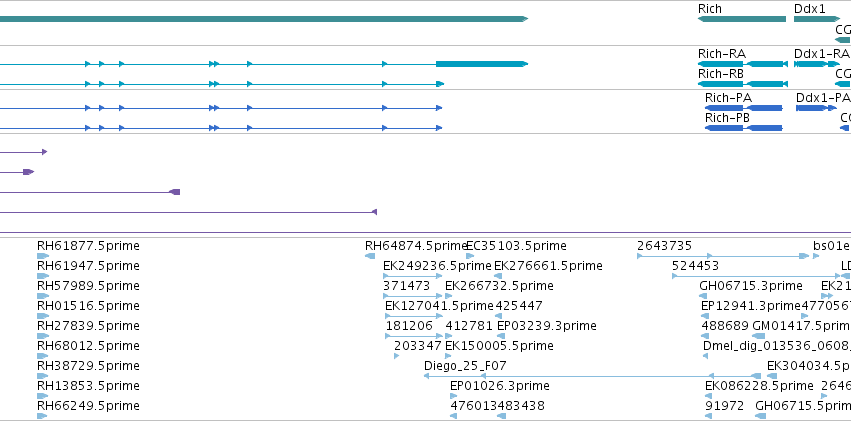
Task: Select the thick exon of top transcript
Action: coord(482,64)
